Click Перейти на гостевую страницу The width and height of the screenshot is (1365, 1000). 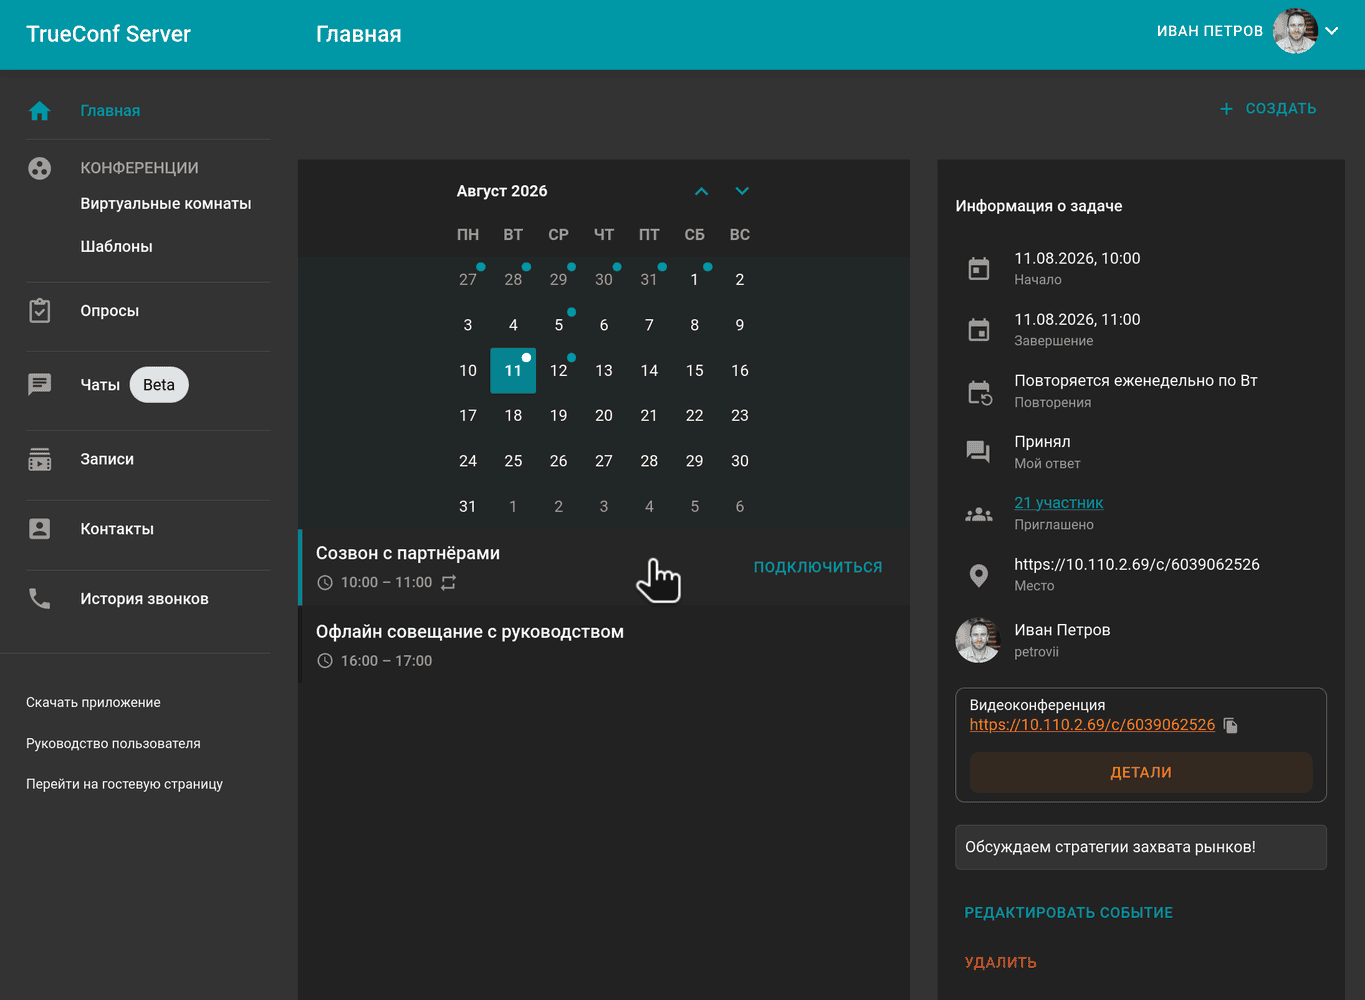124,785
